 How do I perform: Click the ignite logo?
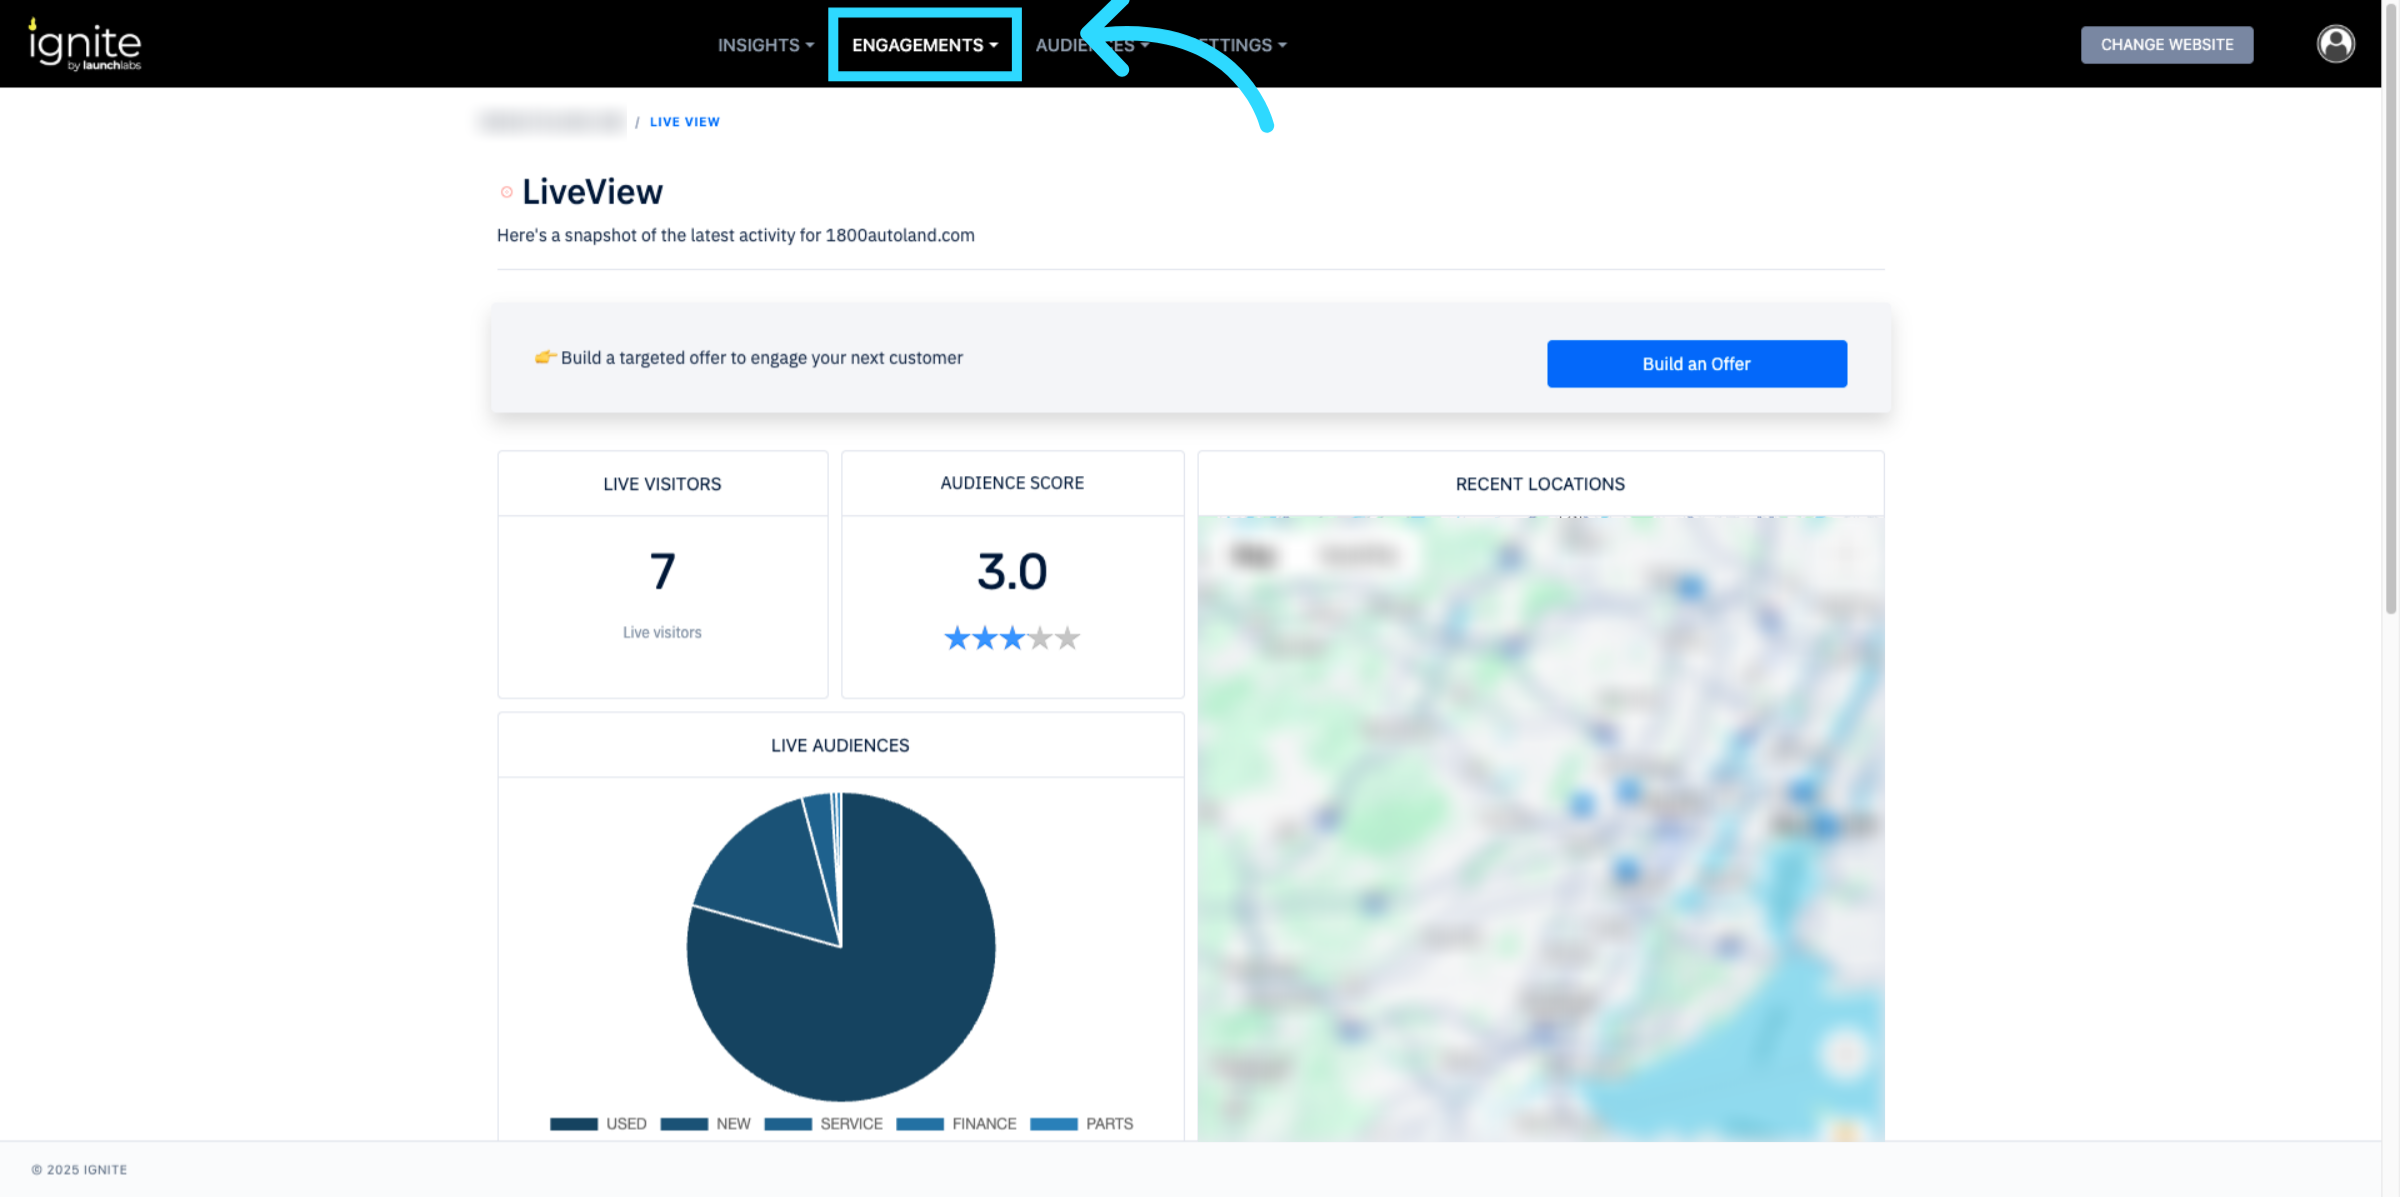click(85, 45)
